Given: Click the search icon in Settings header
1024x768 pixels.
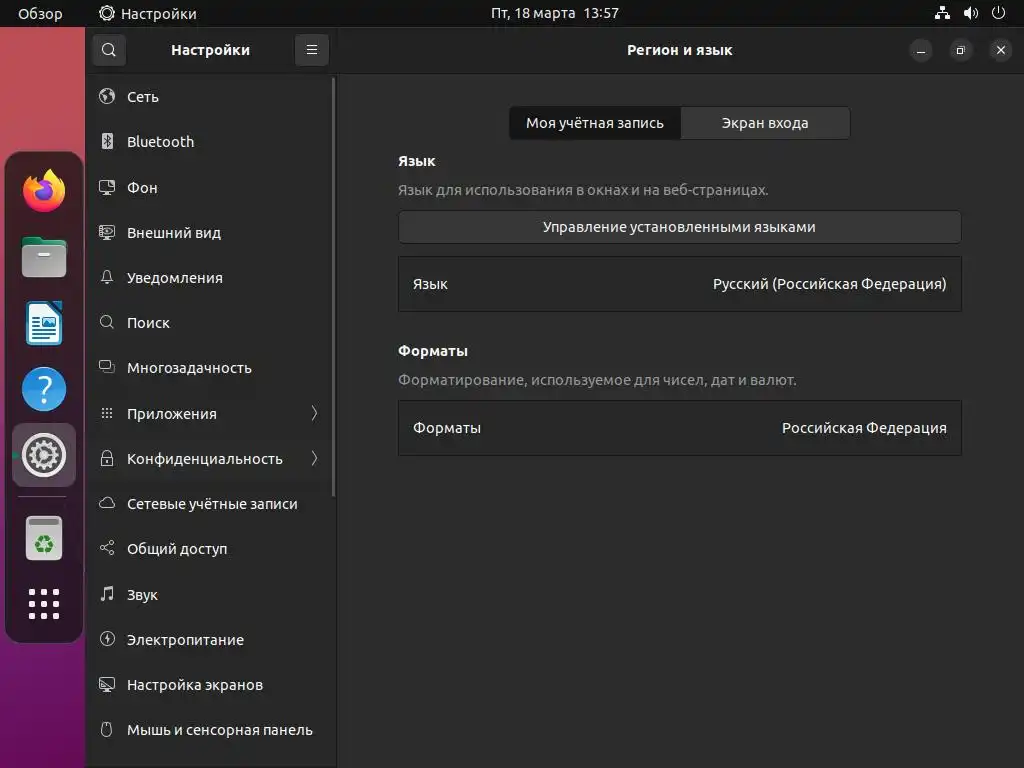Looking at the screenshot, I should (x=109, y=50).
